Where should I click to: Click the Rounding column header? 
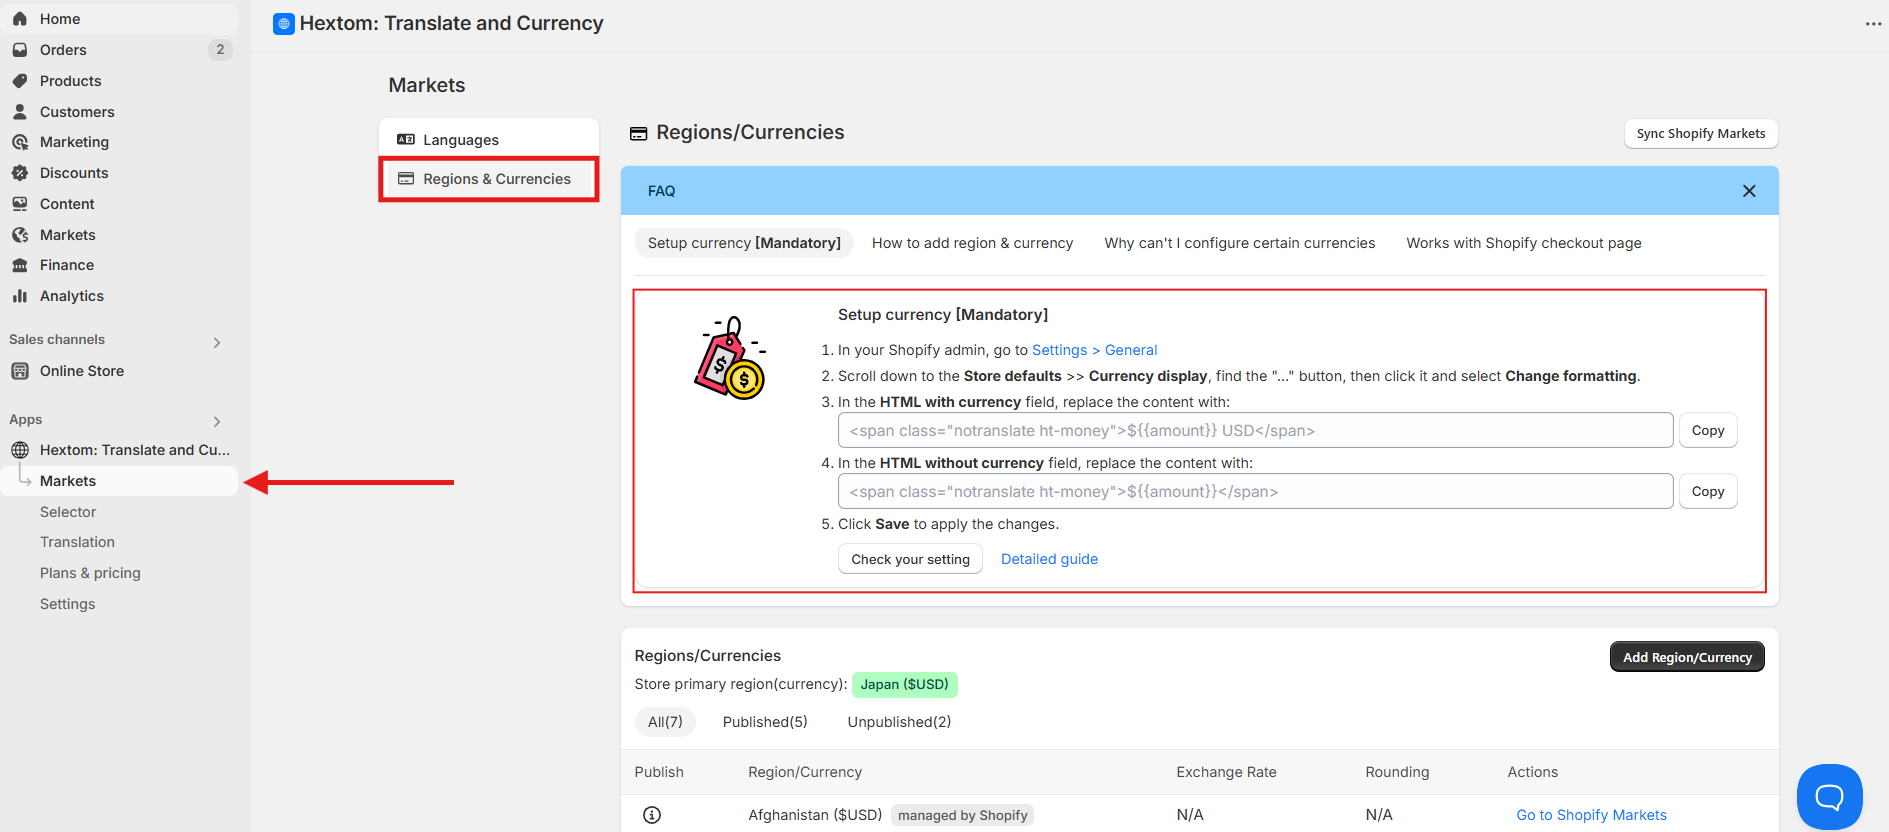click(x=1397, y=772)
